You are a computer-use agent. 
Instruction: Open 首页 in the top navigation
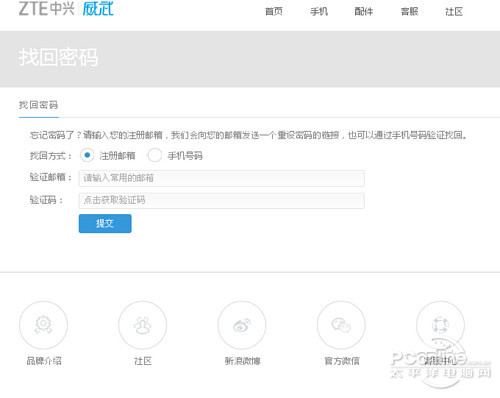(274, 12)
